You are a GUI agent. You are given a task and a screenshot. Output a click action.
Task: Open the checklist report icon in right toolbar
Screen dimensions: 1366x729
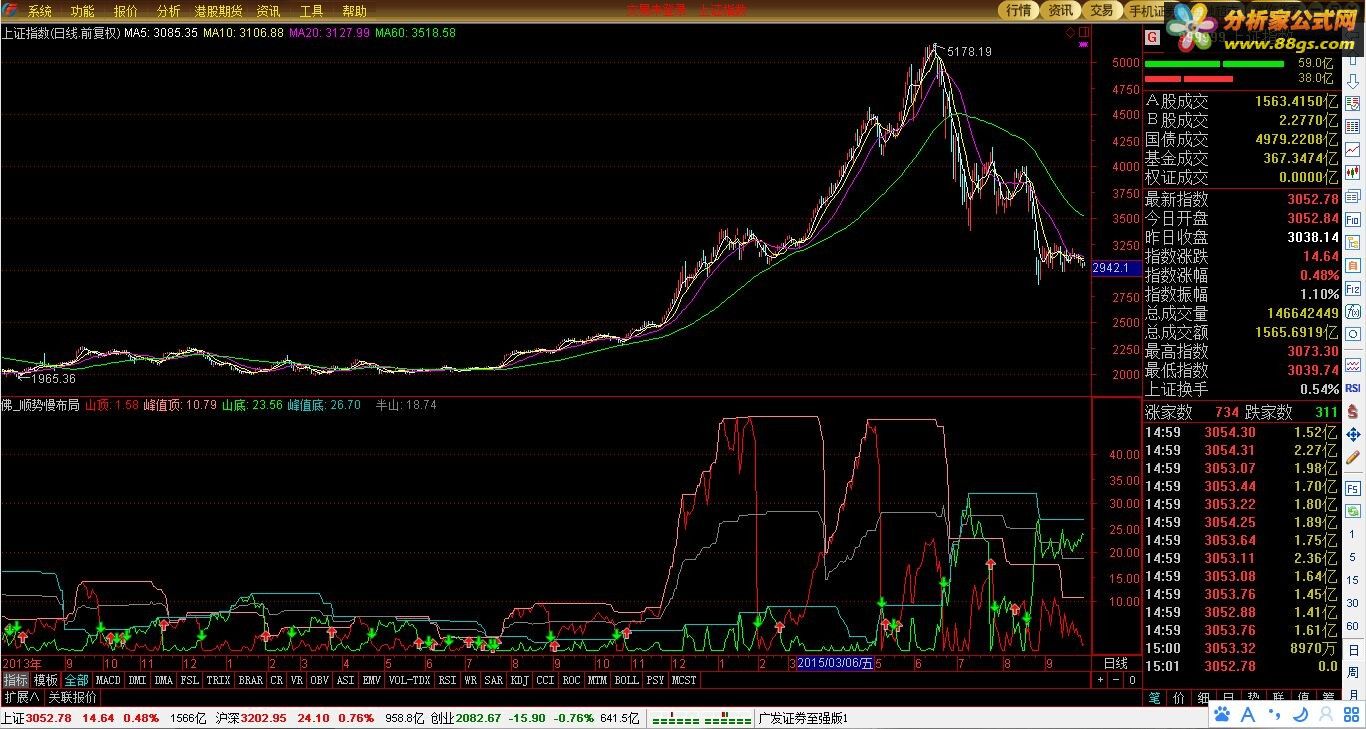1353,103
